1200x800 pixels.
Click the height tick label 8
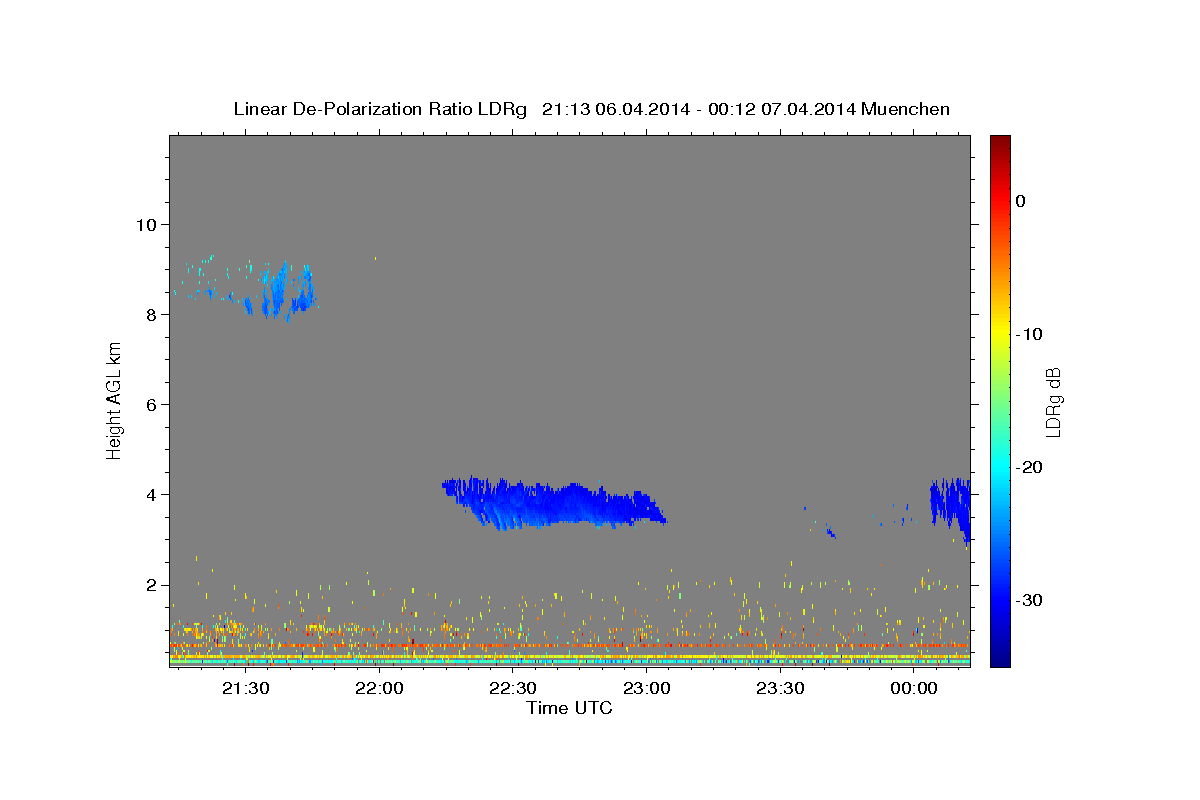(149, 314)
